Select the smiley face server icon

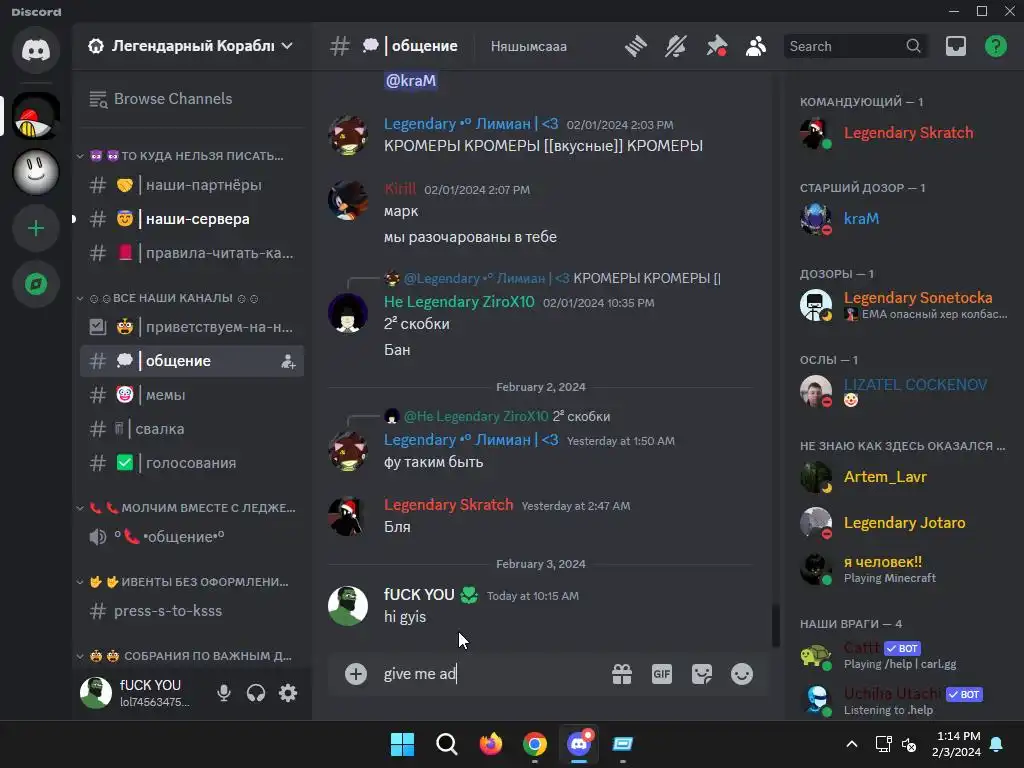[36, 172]
